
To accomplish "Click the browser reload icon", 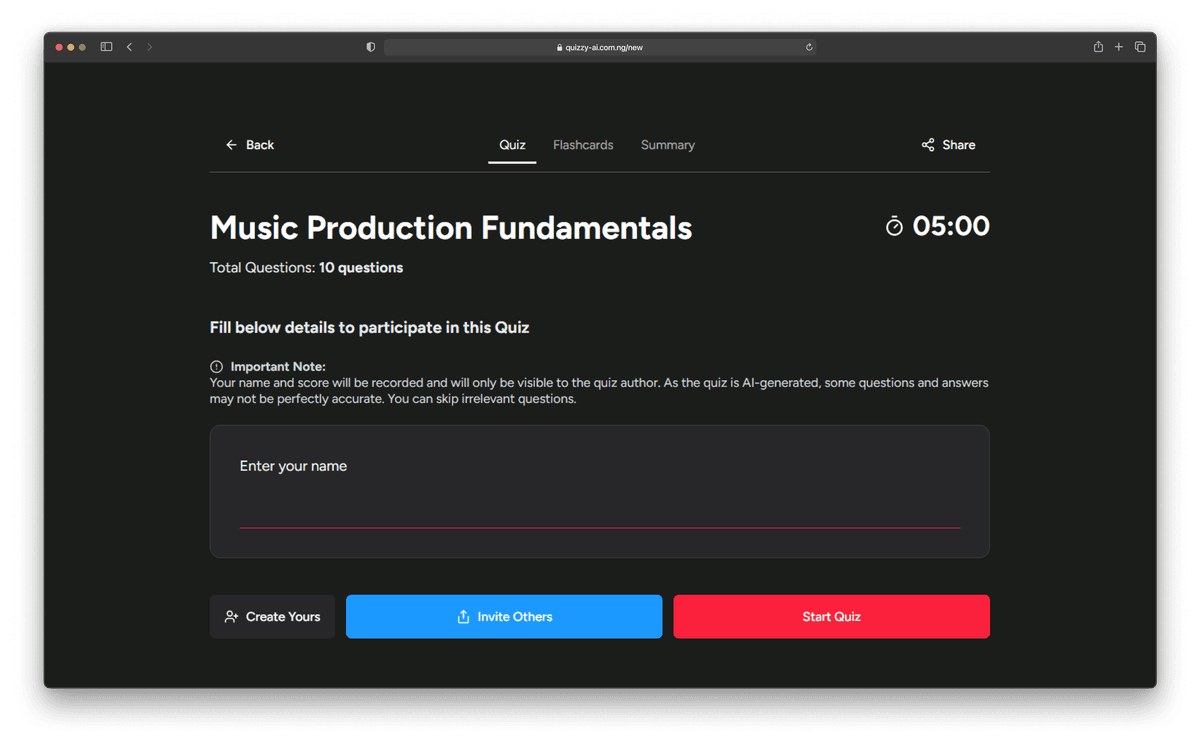I will click(809, 47).
